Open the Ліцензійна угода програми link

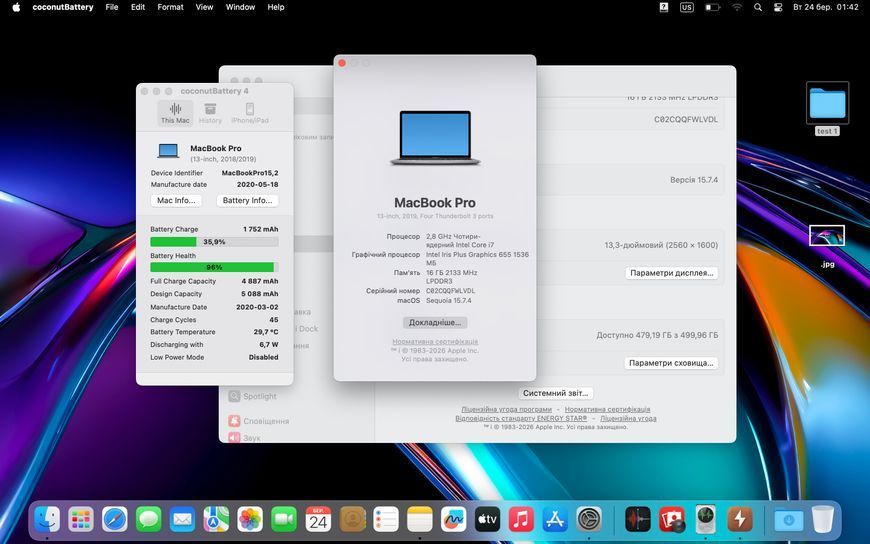click(507, 409)
